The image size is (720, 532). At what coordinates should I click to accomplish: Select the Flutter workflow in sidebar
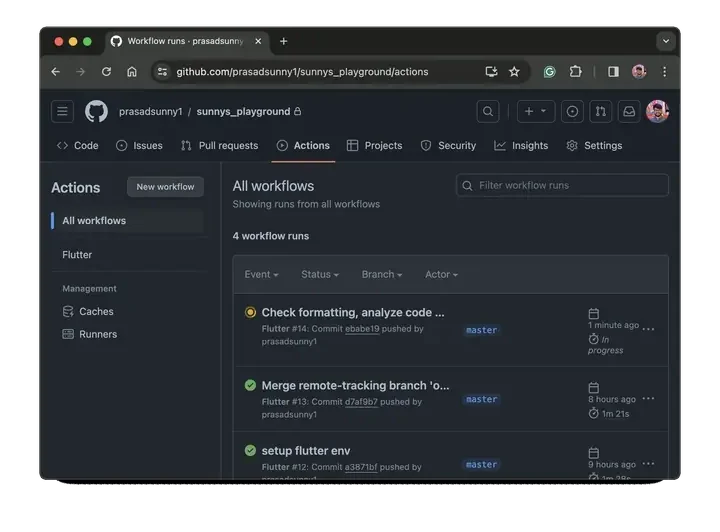[77, 255]
